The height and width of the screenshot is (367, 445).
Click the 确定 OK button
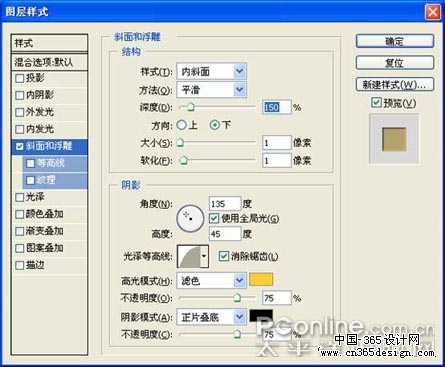(x=395, y=42)
